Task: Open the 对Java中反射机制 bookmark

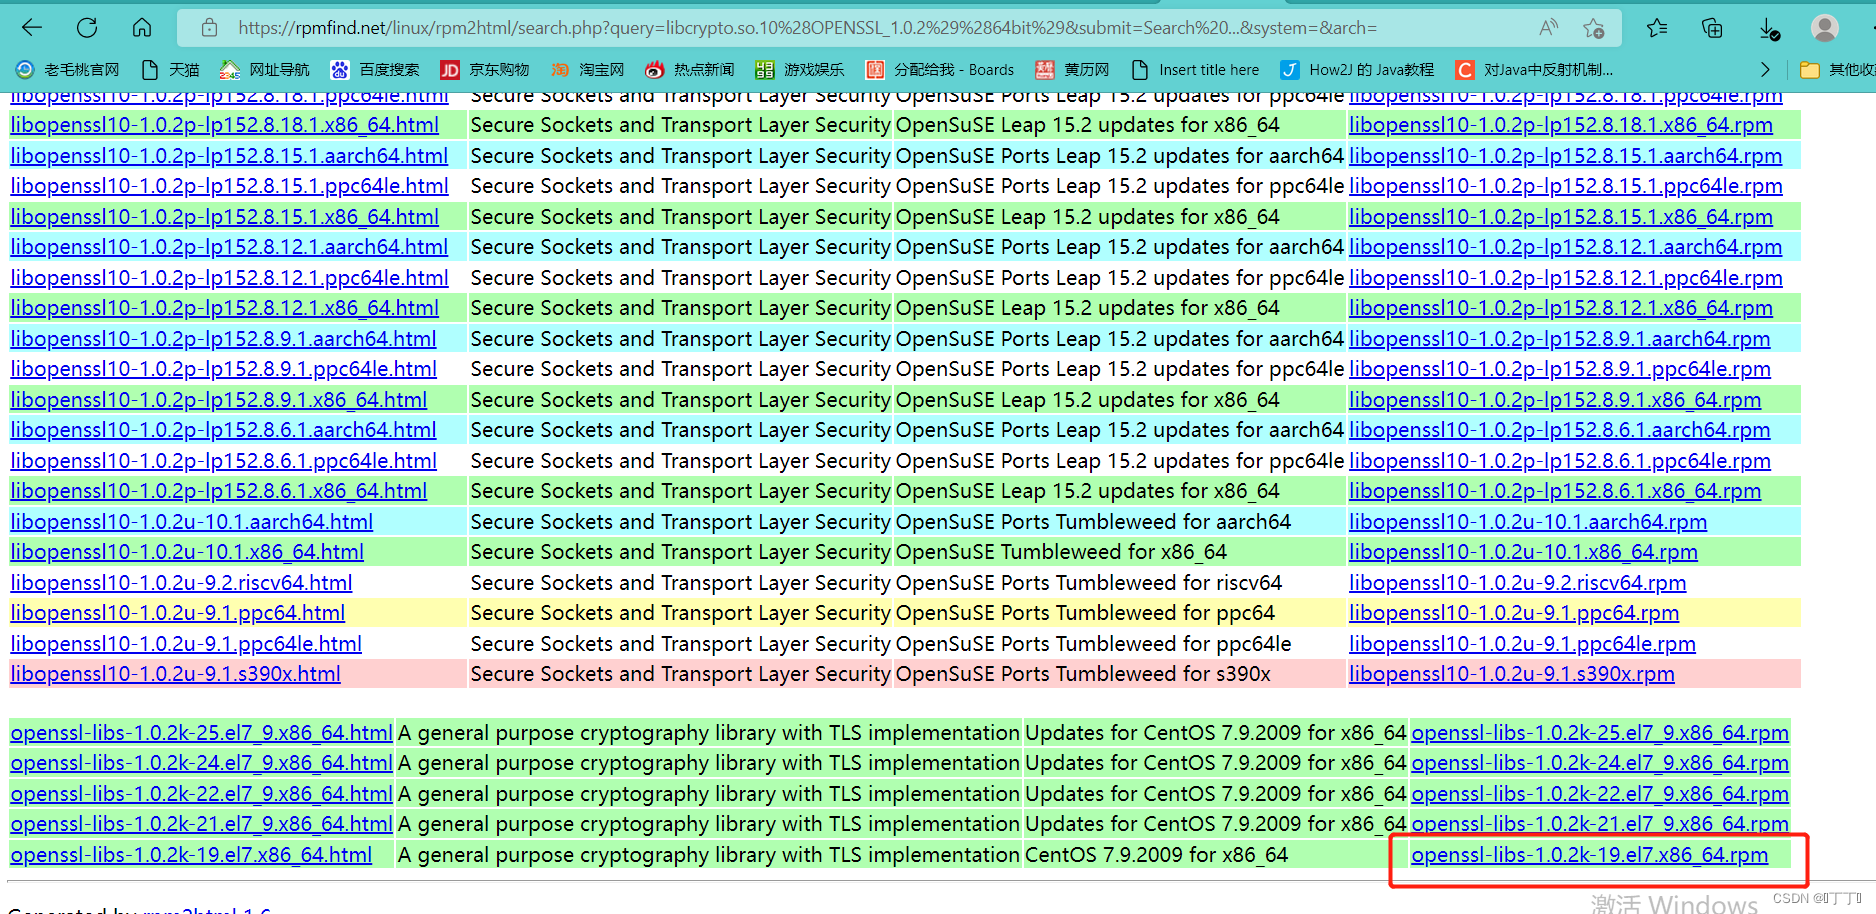Action: (x=1534, y=69)
